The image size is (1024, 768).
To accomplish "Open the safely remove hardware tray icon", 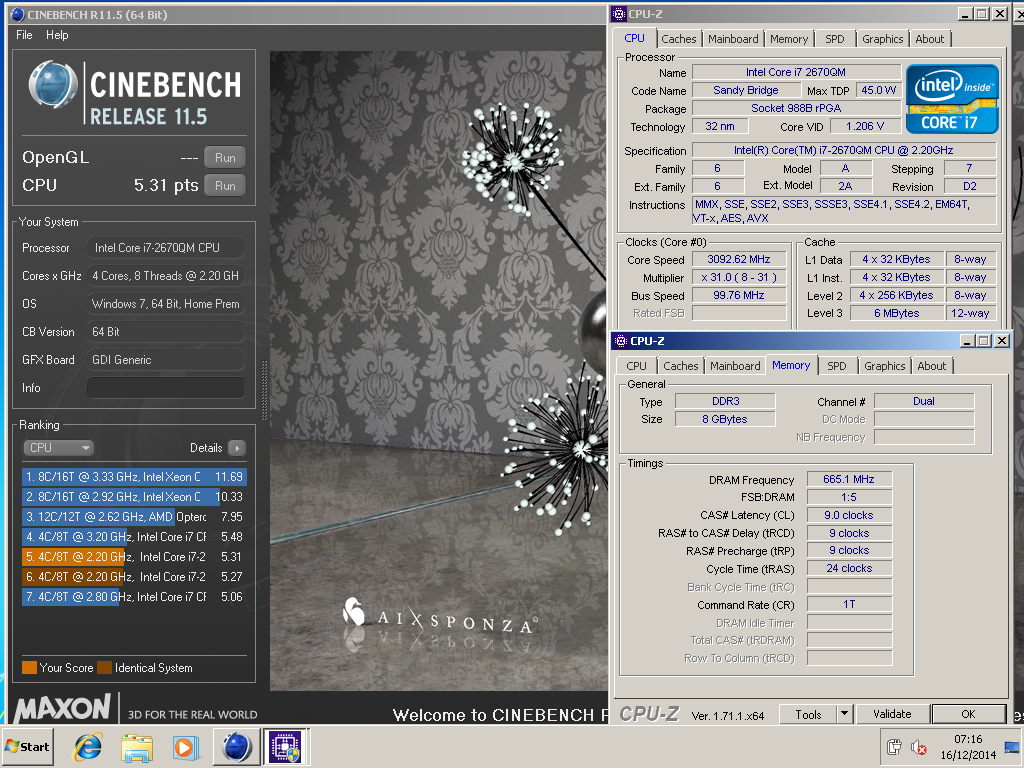I will pyautogui.click(x=894, y=747).
